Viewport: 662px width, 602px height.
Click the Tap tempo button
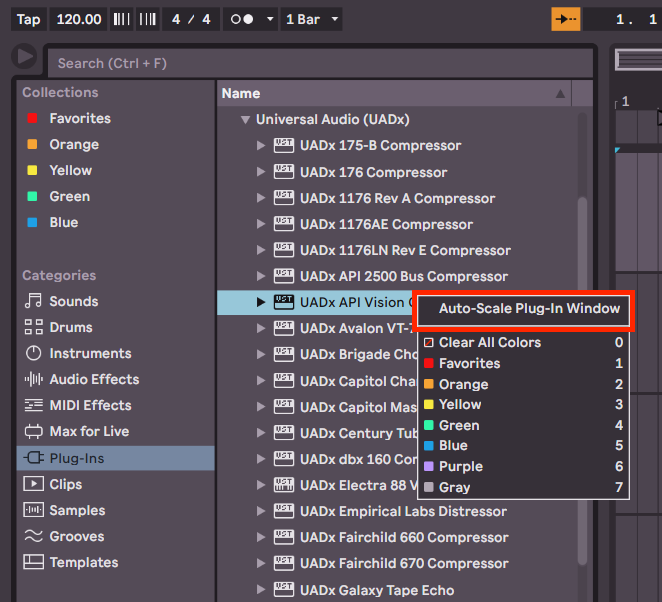click(28, 19)
